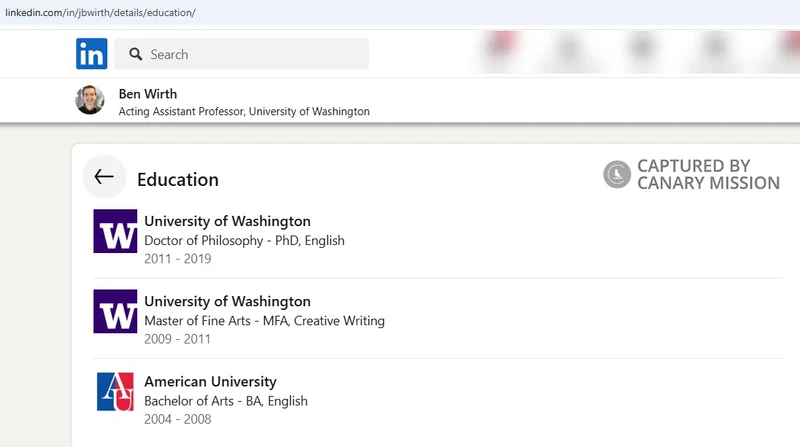The image size is (800, 447).
Task: Click the Acting Assistant Professor headline
Action: 244,111
